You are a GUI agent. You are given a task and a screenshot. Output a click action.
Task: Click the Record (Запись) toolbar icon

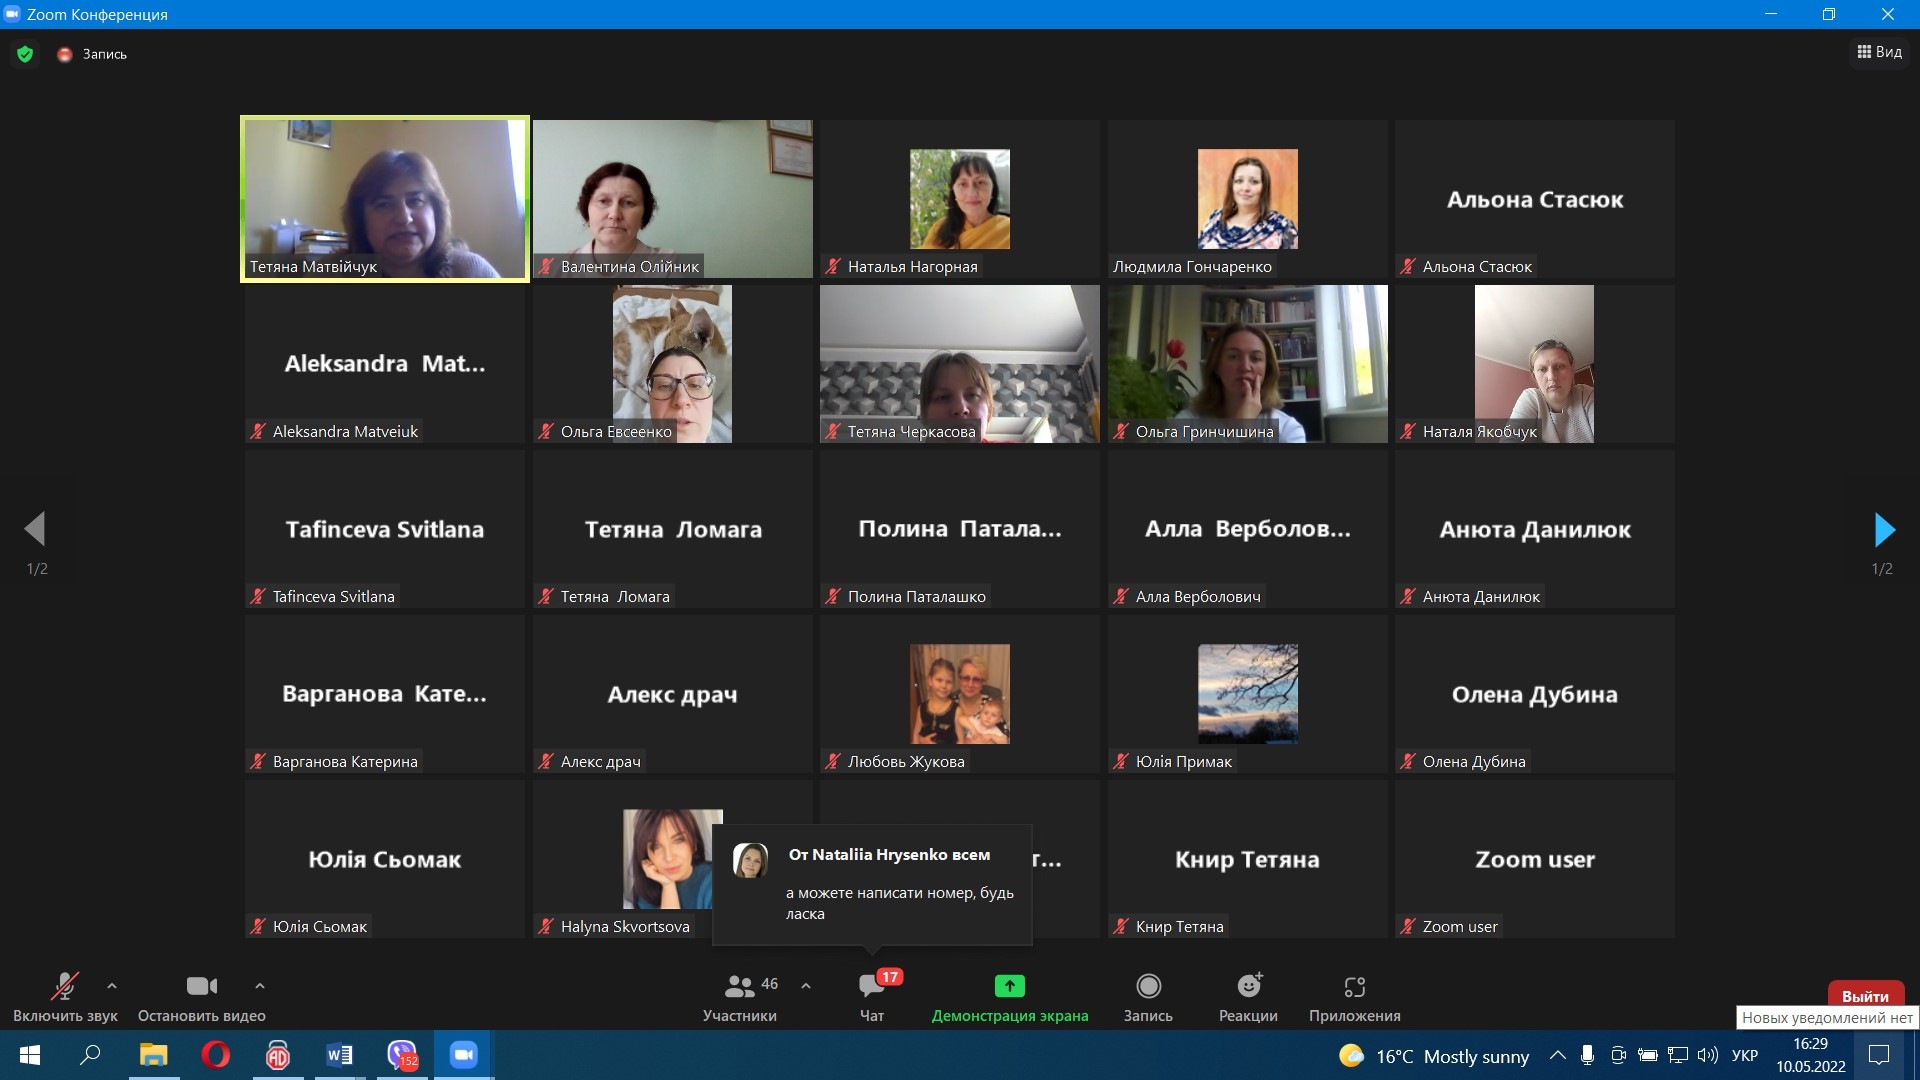tap(1148, 987)
